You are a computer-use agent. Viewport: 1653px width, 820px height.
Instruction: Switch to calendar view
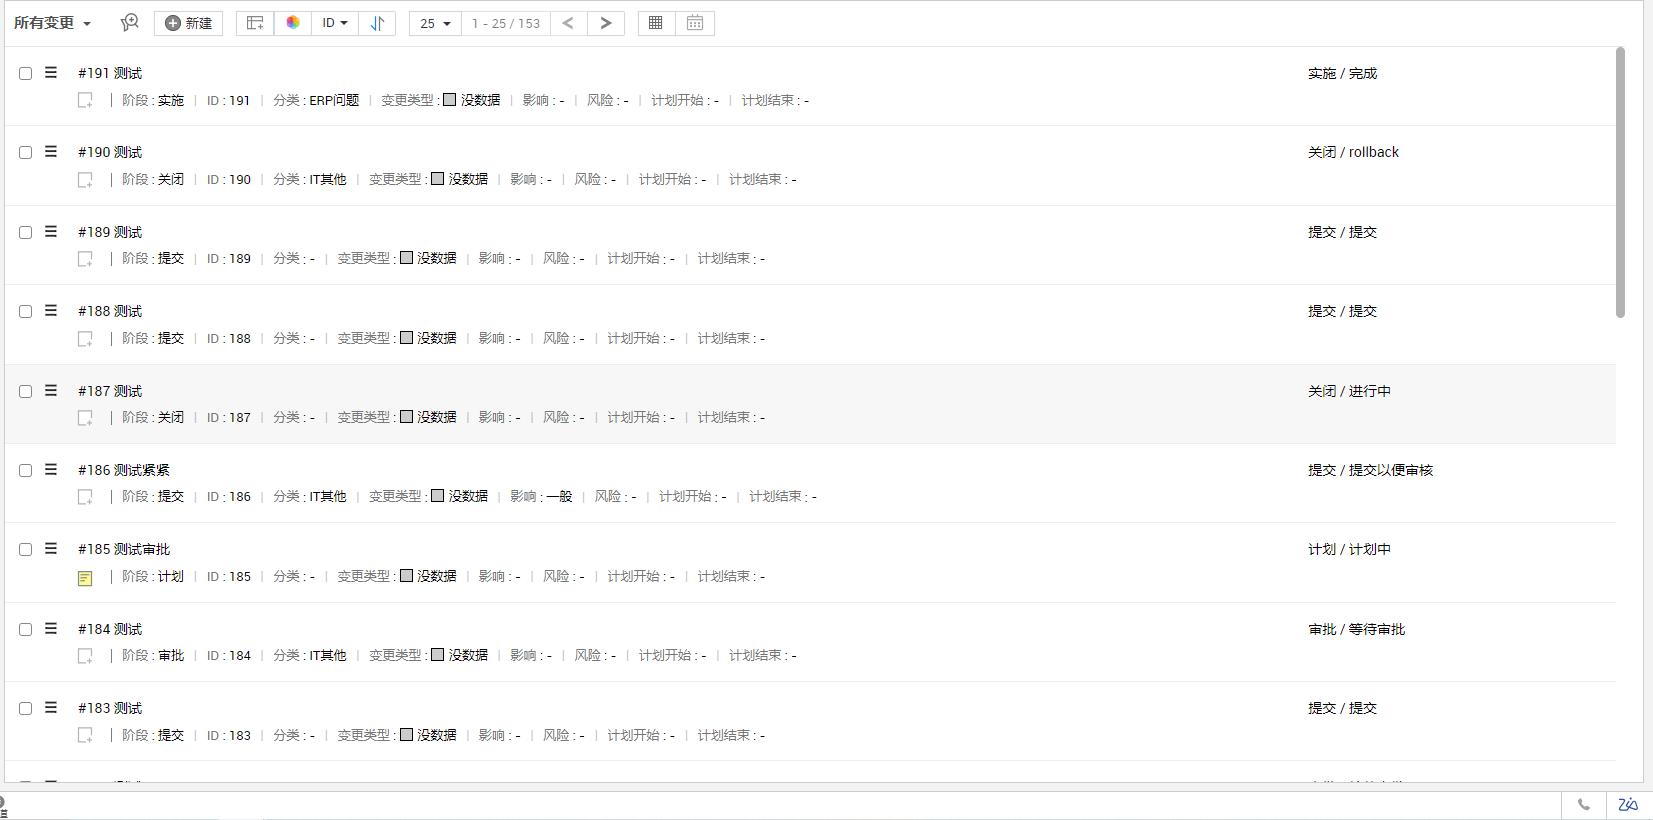pos(695,23)
